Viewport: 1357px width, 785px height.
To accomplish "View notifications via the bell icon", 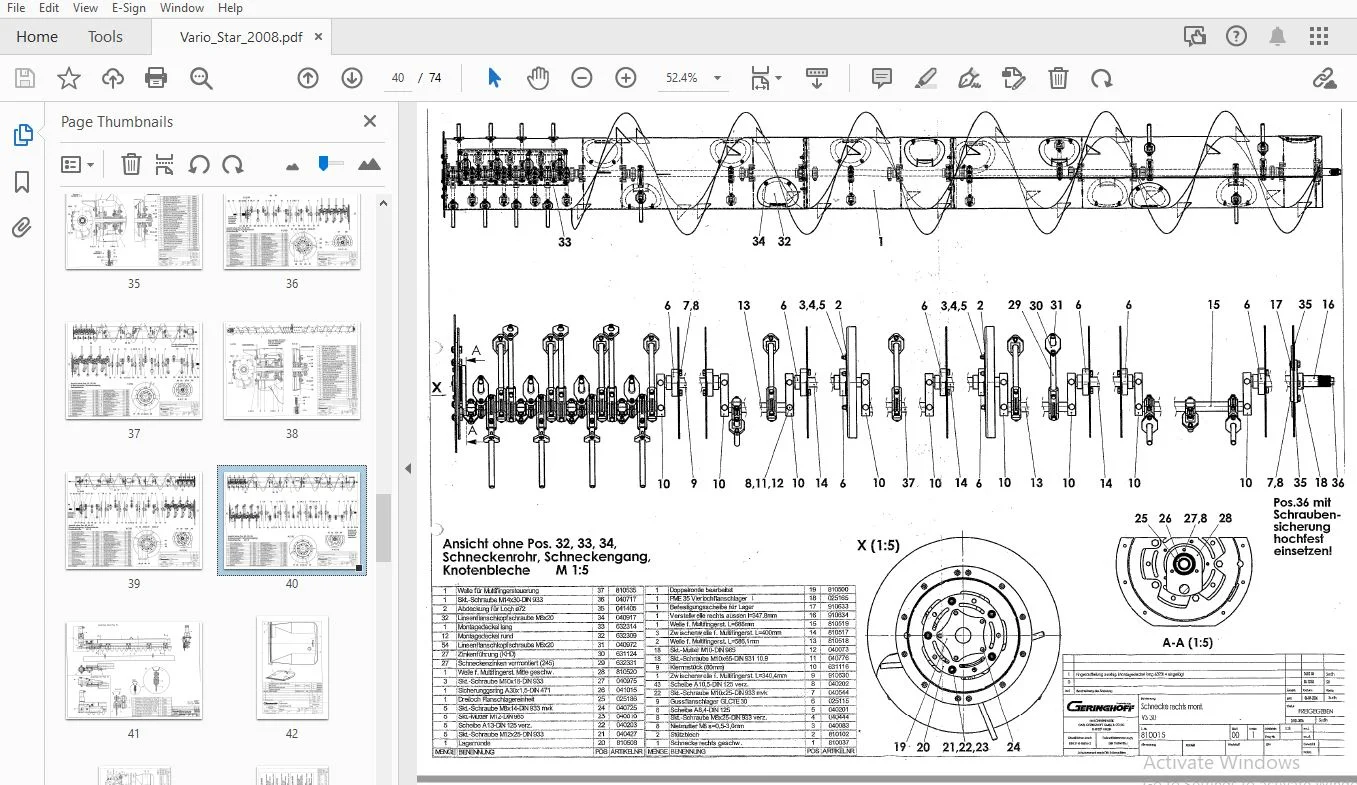I will click(1277, 37).
